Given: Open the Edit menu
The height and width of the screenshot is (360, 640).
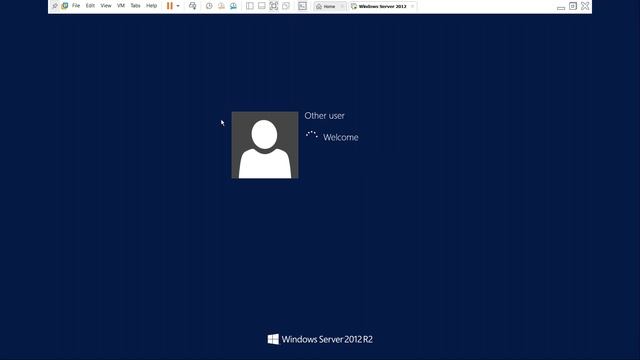Looking at the screenshot, I should [90, 6].
